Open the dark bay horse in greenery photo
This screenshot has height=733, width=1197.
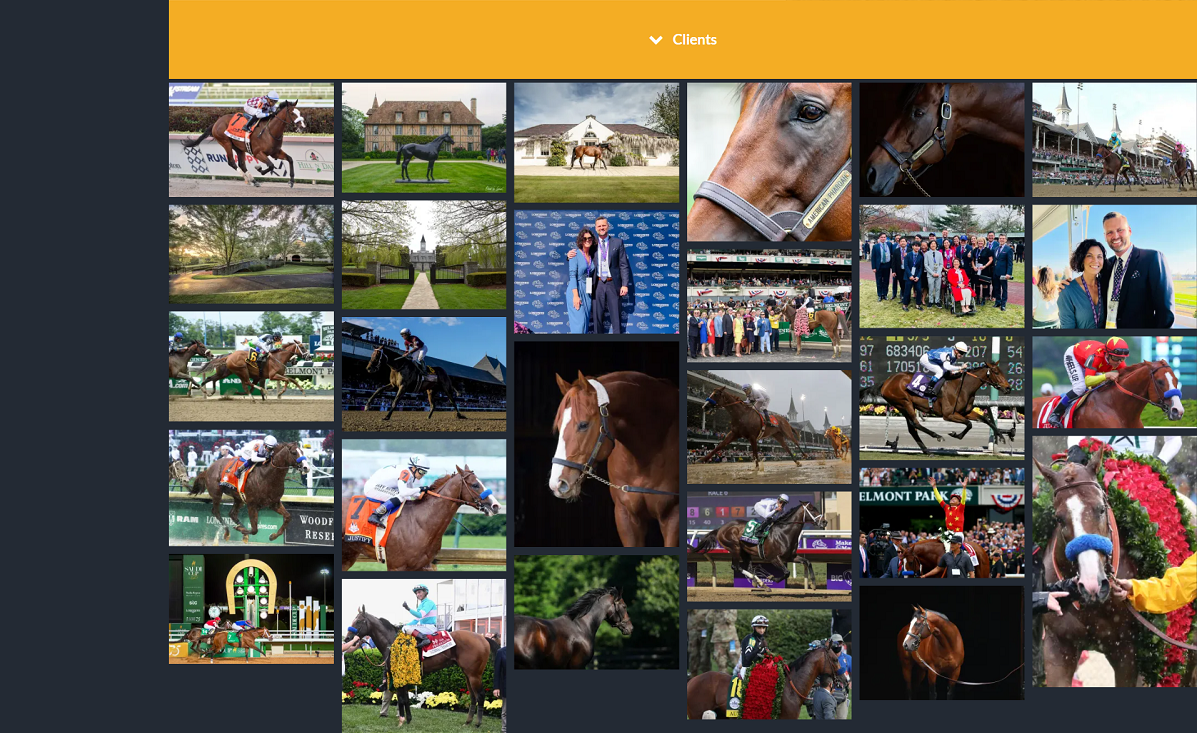point(596,612)
